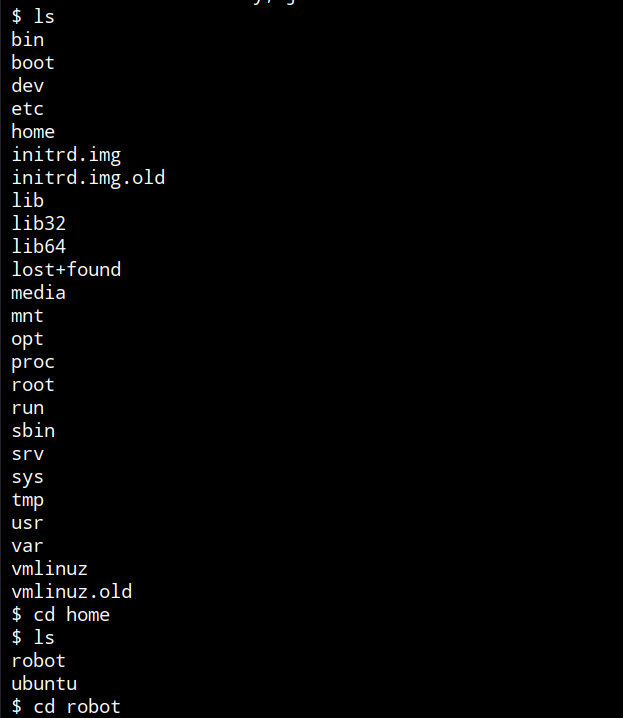Click the 'lib32' line
623x718 pixels.
point(38,223)
